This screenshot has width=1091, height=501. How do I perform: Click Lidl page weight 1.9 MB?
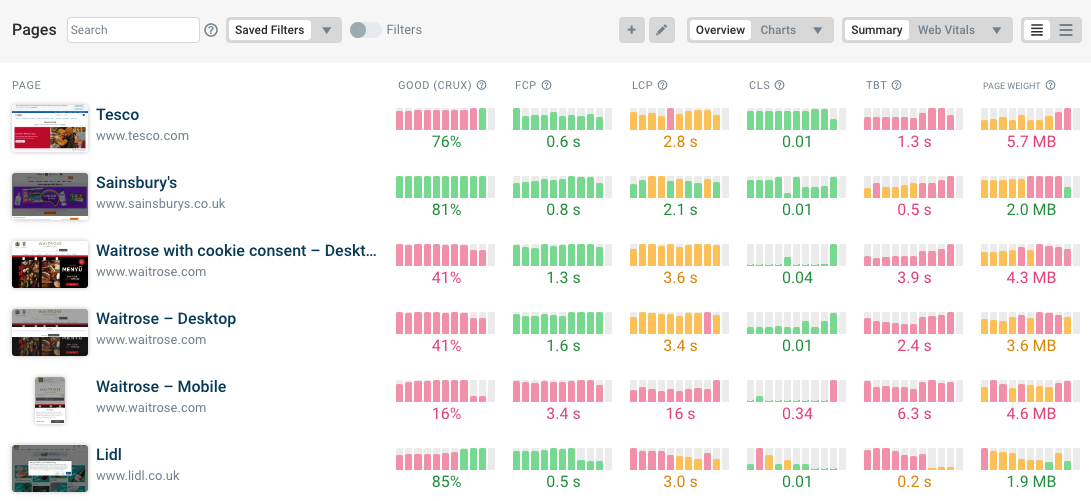click(x=1030, y=482)
